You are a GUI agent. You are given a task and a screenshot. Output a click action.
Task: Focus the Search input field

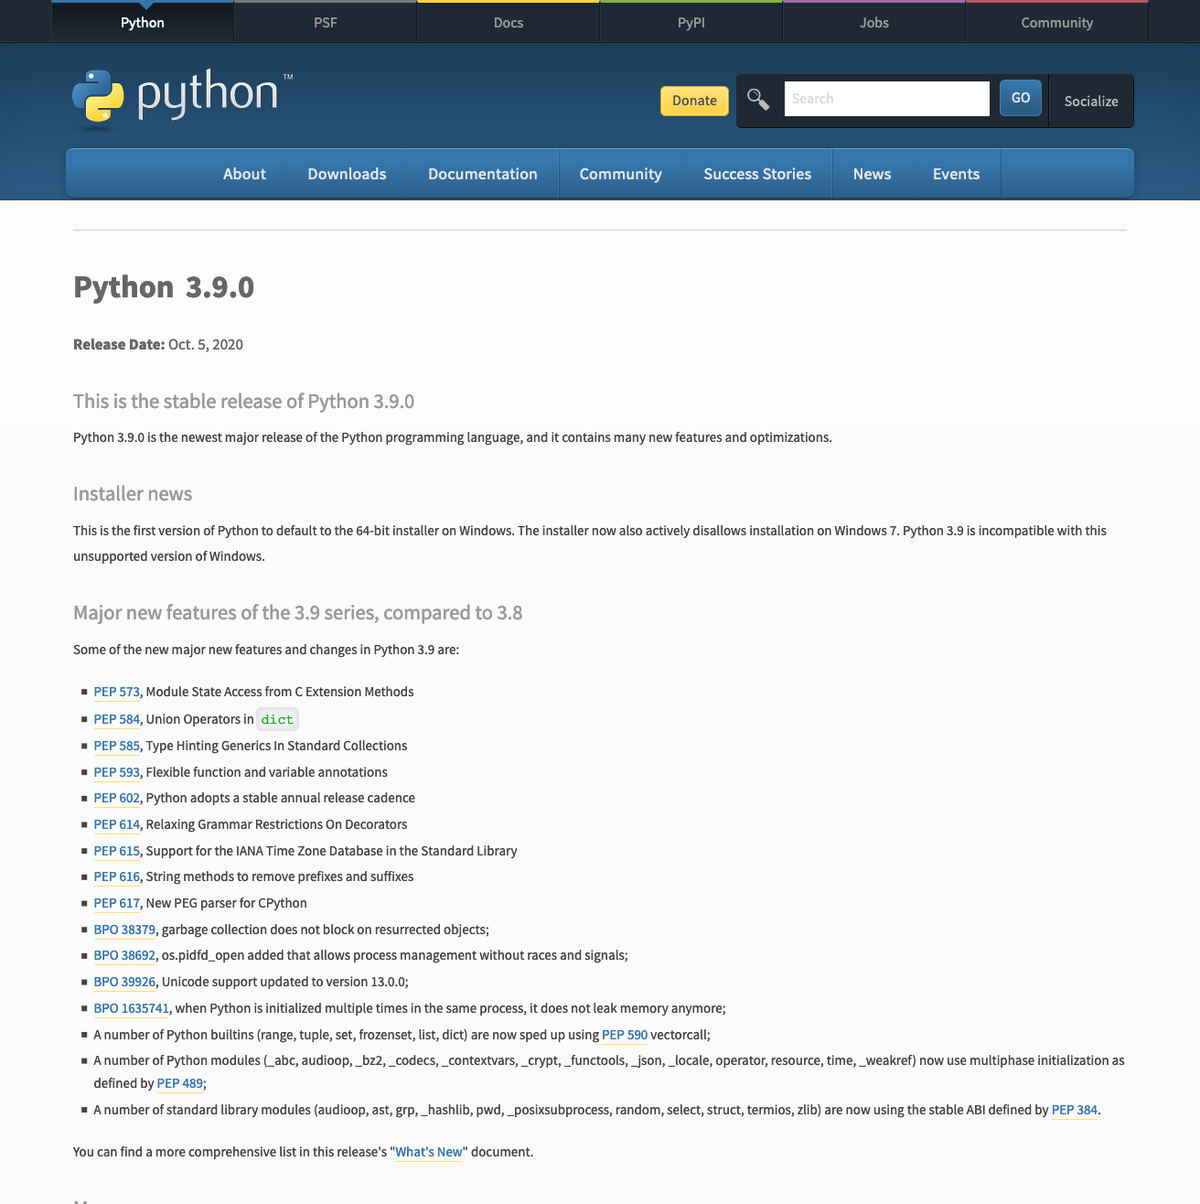[887, 98]
